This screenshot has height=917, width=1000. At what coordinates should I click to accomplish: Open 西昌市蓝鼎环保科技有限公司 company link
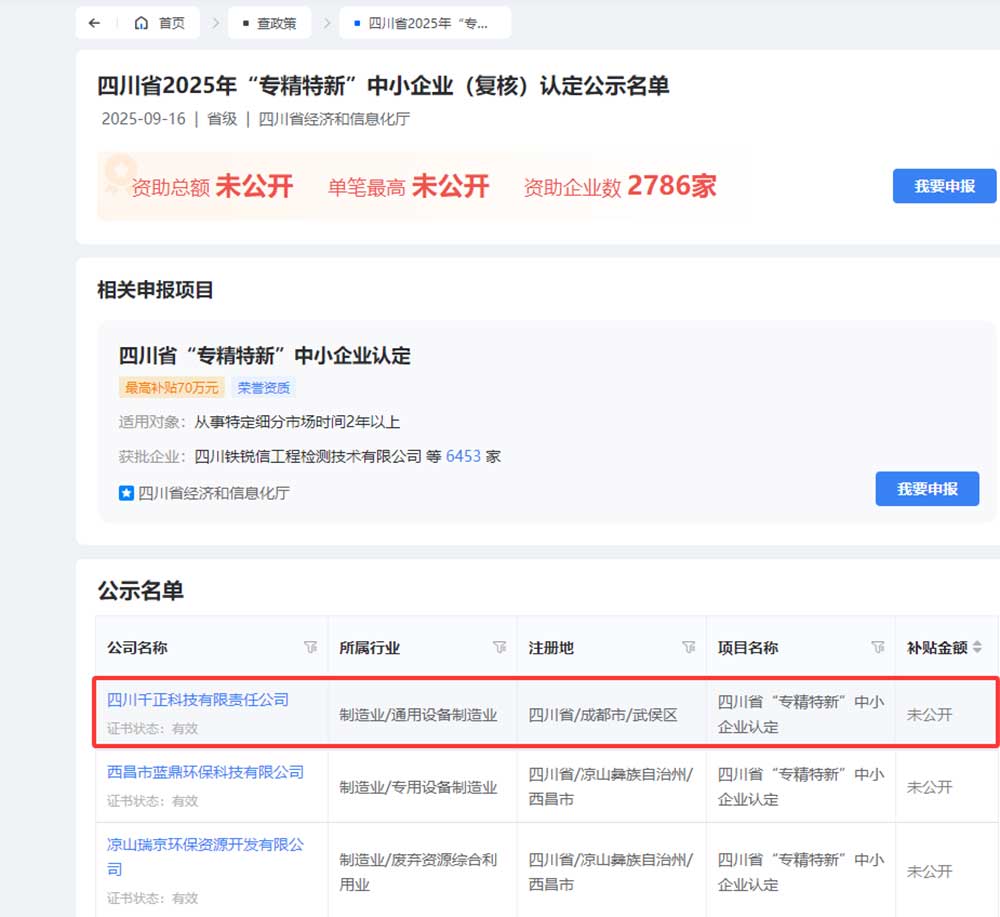(205, 772)
